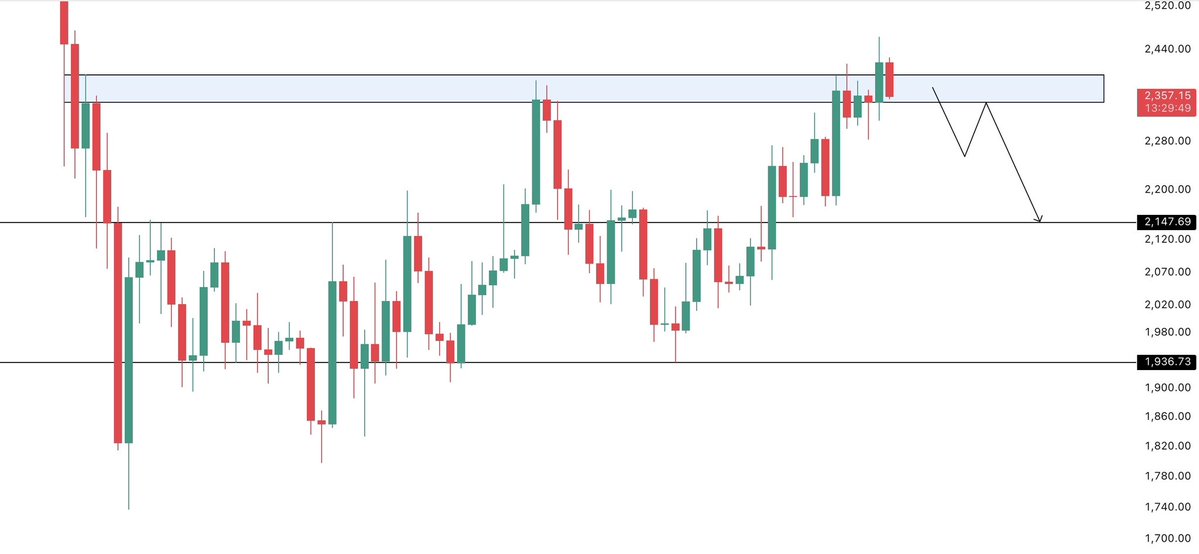Viewport: 1199px width, 554px height.
Task: Click the arrowhead of the projected path
Action: click(x=1040, y=219)
